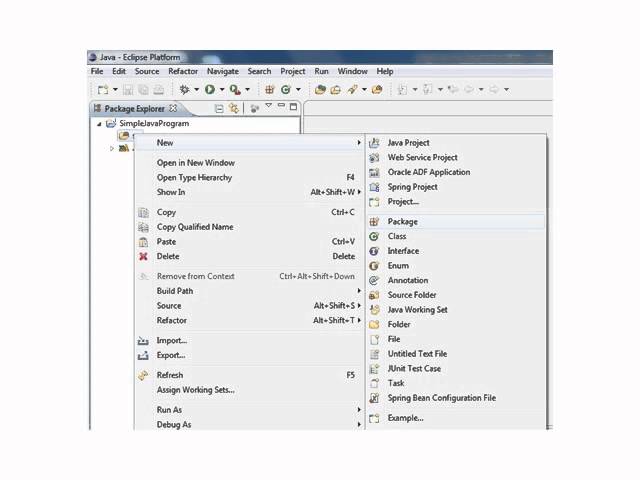
Task: Minimize the Package Explorer view
Action: (x=281, y=106)
